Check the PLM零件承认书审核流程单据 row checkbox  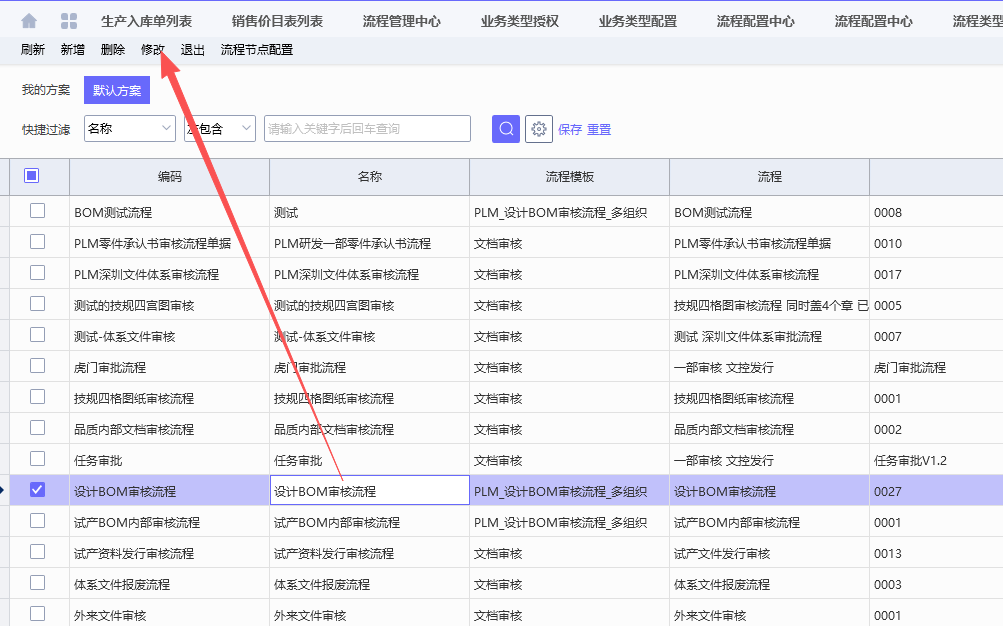pyautogui.click(x=37, y=242)
